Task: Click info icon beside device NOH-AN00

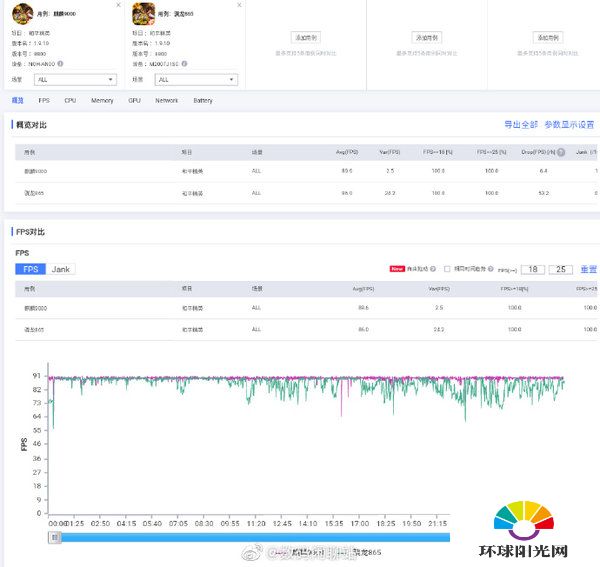Action: click(60, 64)
